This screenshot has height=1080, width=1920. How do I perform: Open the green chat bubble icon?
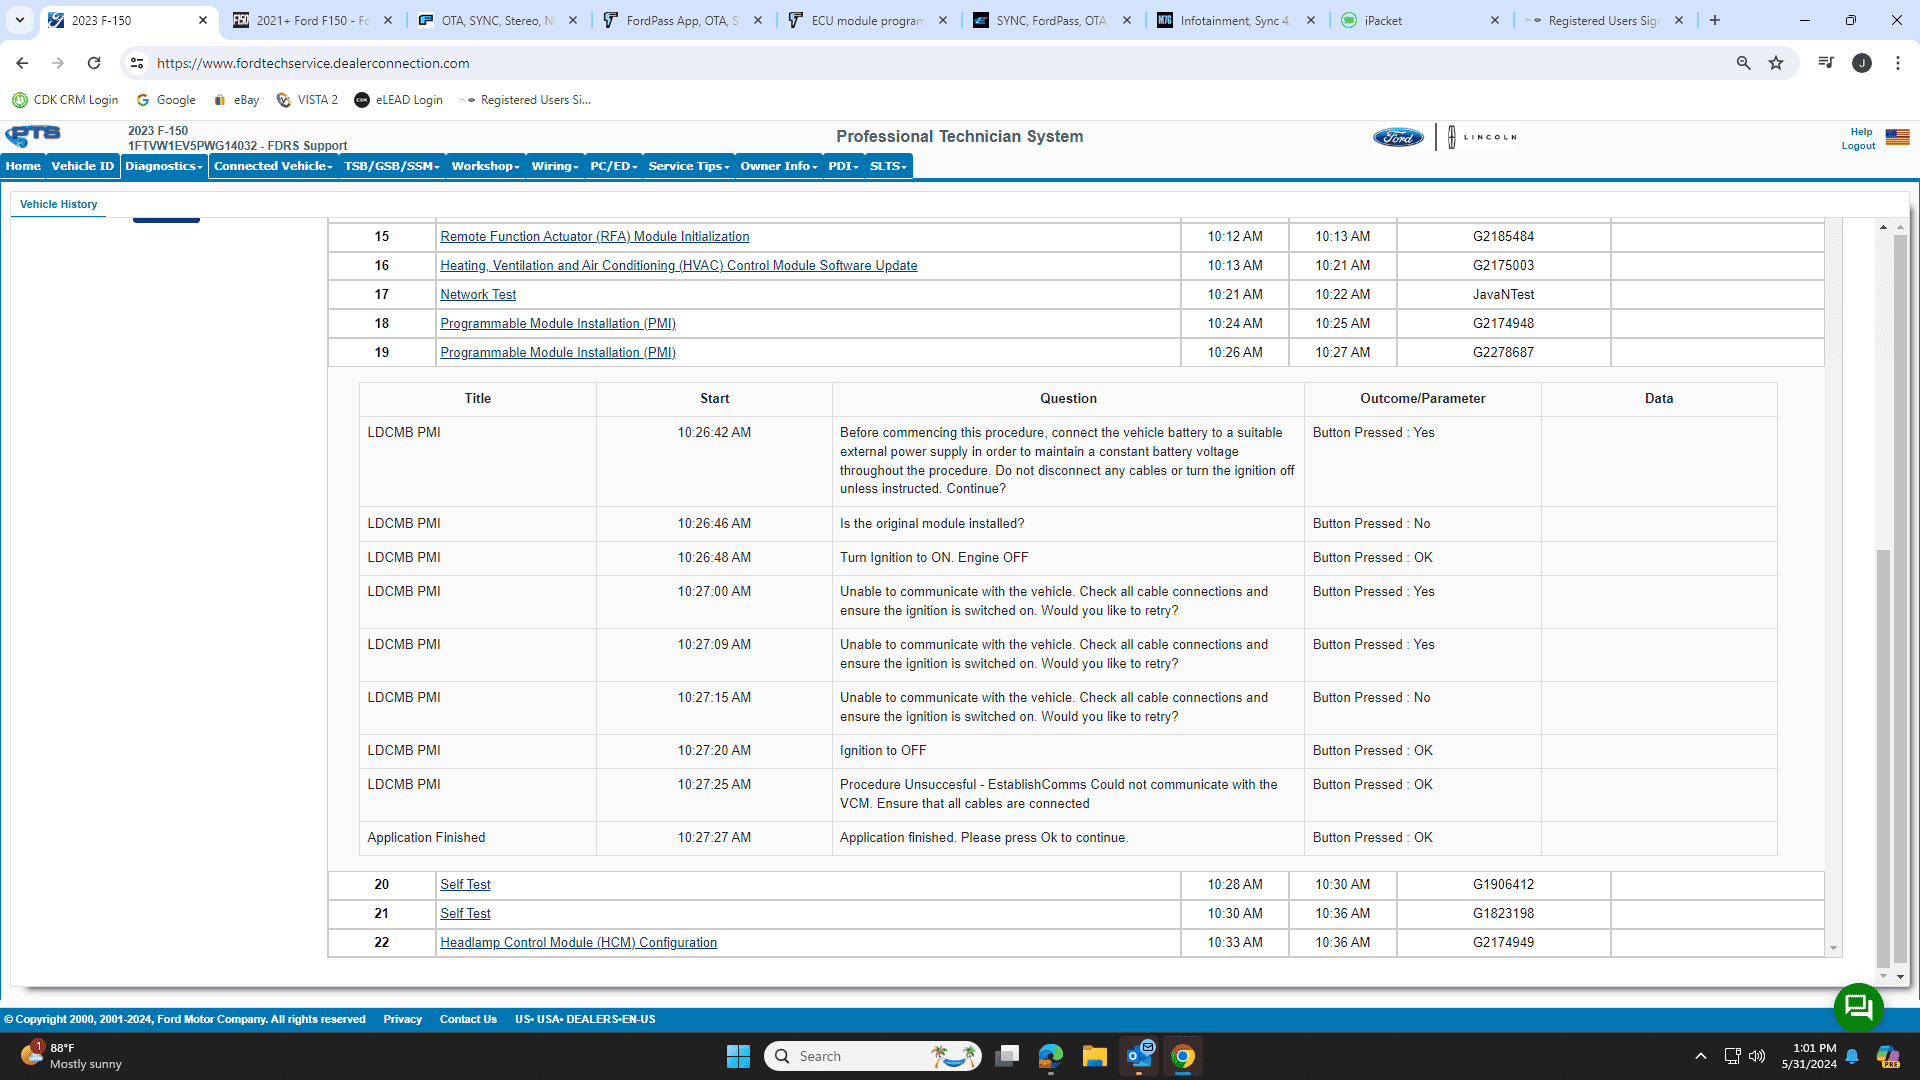tap(1858, 1007)
